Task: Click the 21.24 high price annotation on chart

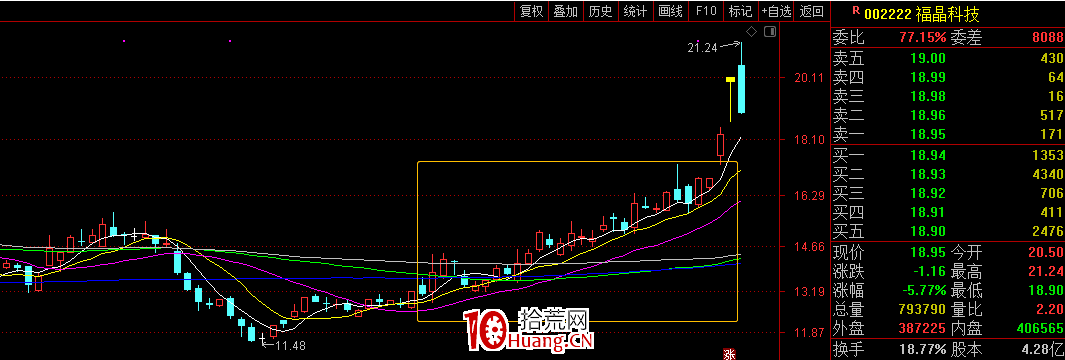Action: coord(702,48)
